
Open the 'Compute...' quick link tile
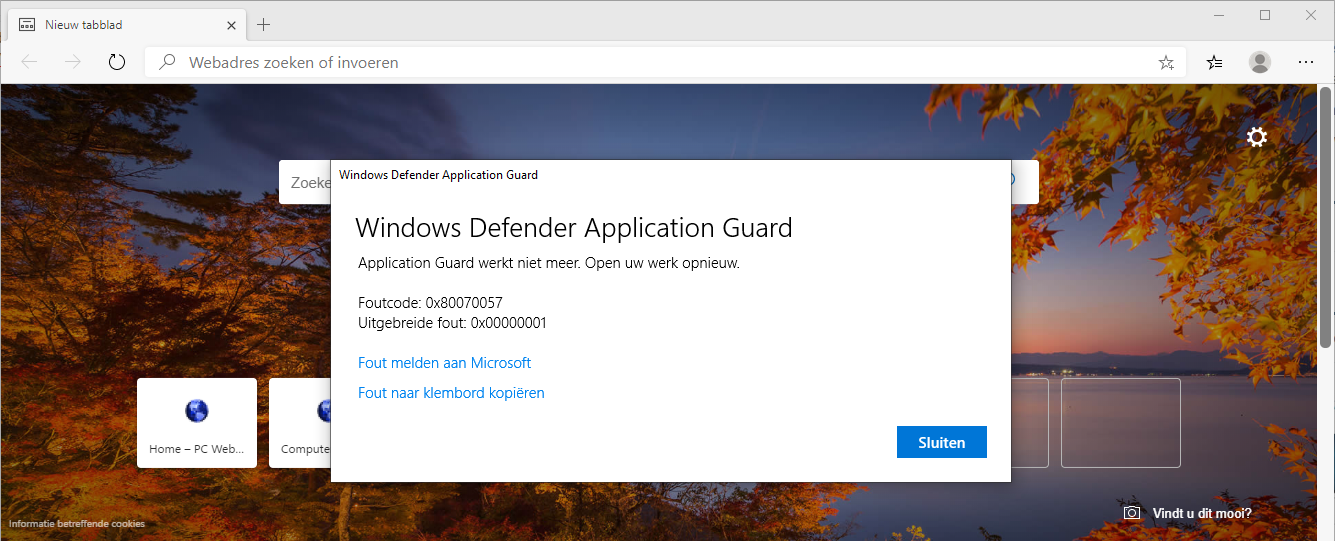[x=300, y=423]
